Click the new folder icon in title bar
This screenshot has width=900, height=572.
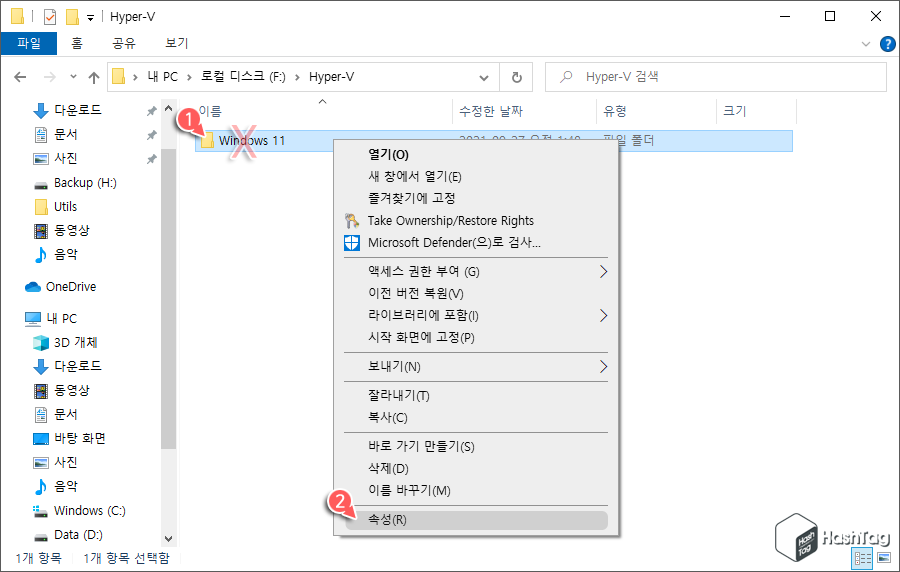coord(72,17)
